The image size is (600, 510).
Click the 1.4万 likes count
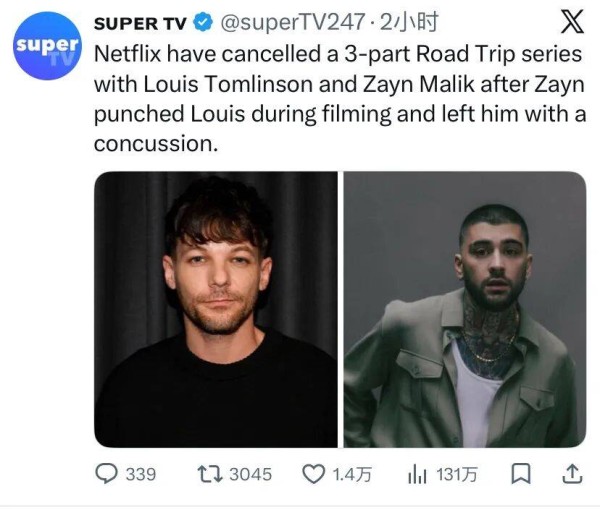point(352,474)
